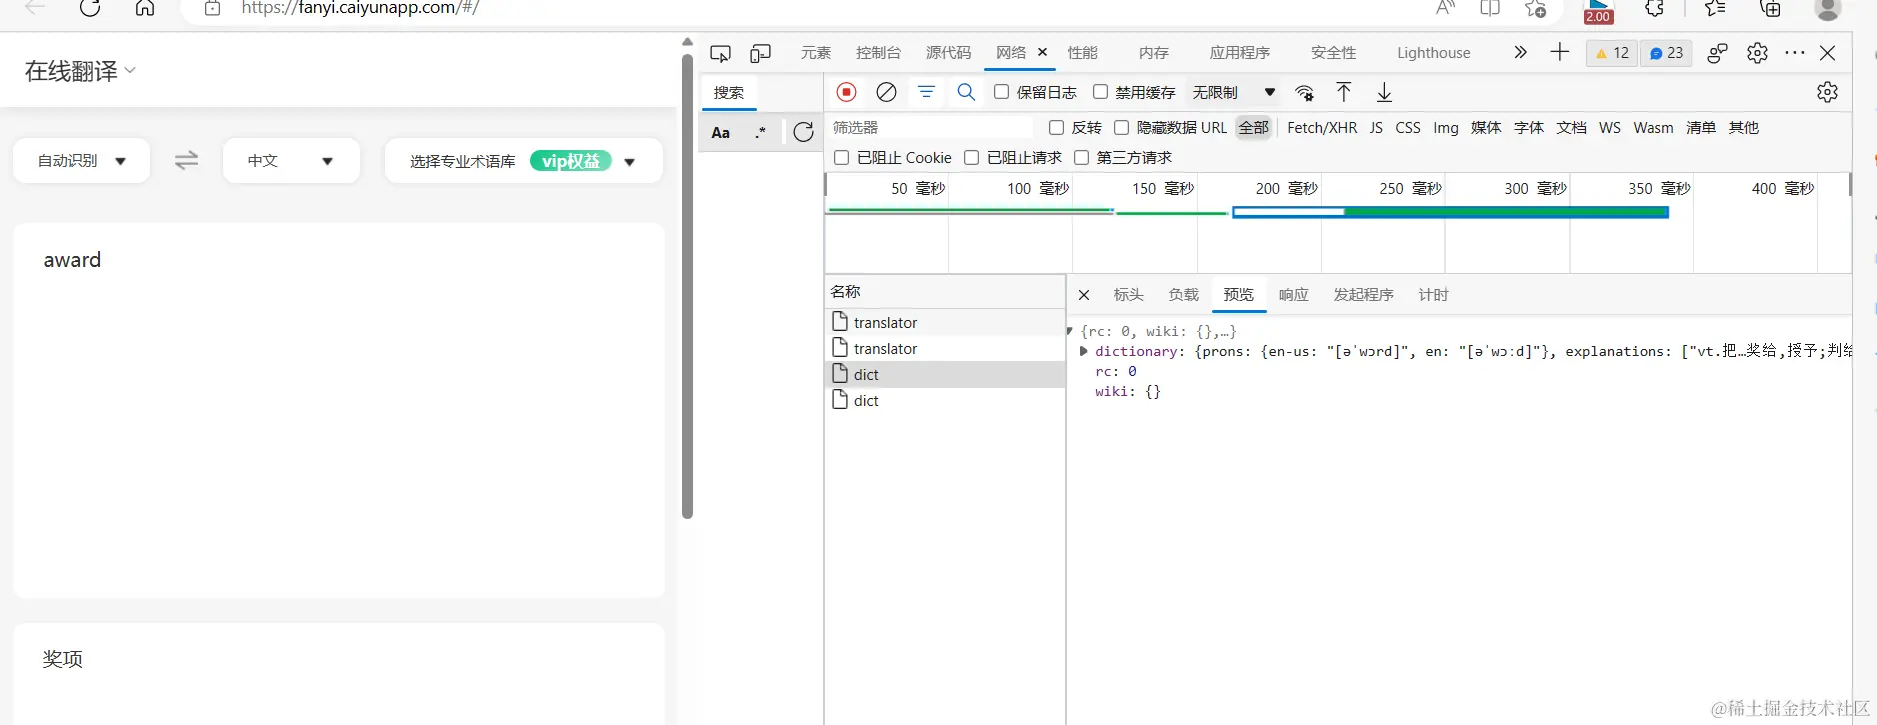Clear the network log
Image resolution: width=1877 pixels, height=725 pixels.
coord(886,92)
